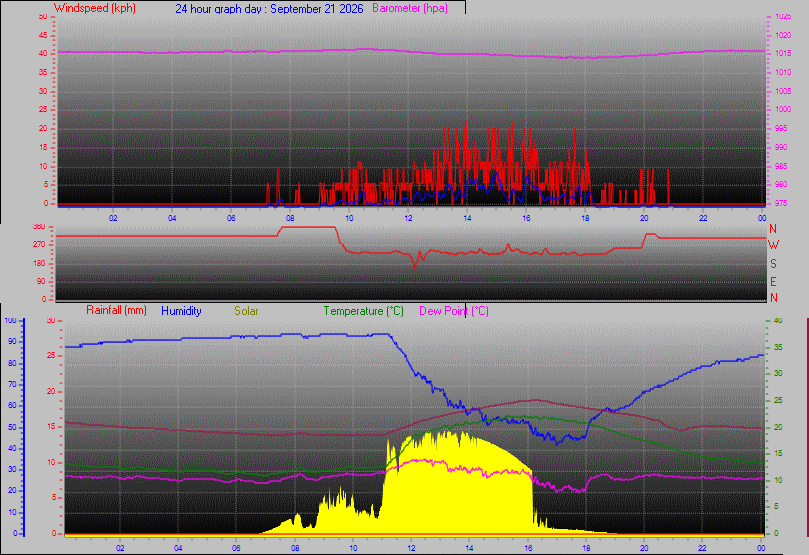The height and width of the screenshot is (555, 809).
Task: Click the "975" barometer axis value
Action: pyautogui.click(x=781, y=204)
